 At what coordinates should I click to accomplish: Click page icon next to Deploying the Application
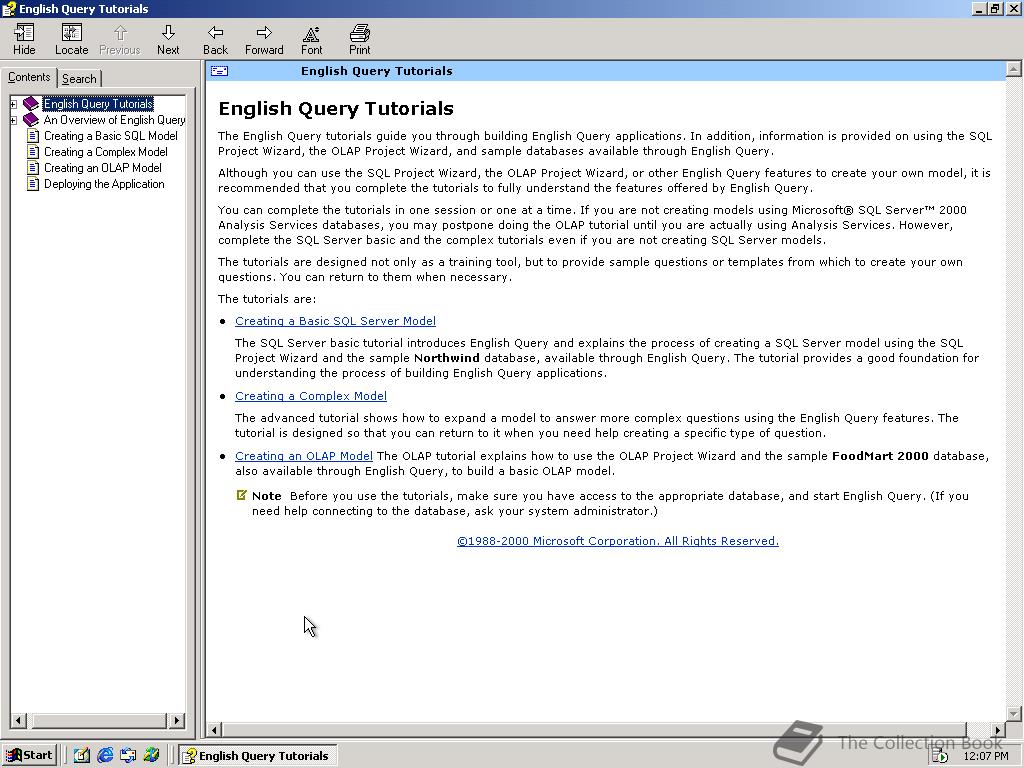click(x=33, y=184)
